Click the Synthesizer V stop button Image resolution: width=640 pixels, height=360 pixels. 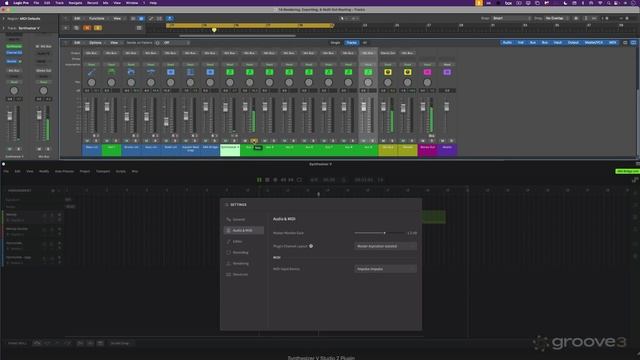(267, 180)
